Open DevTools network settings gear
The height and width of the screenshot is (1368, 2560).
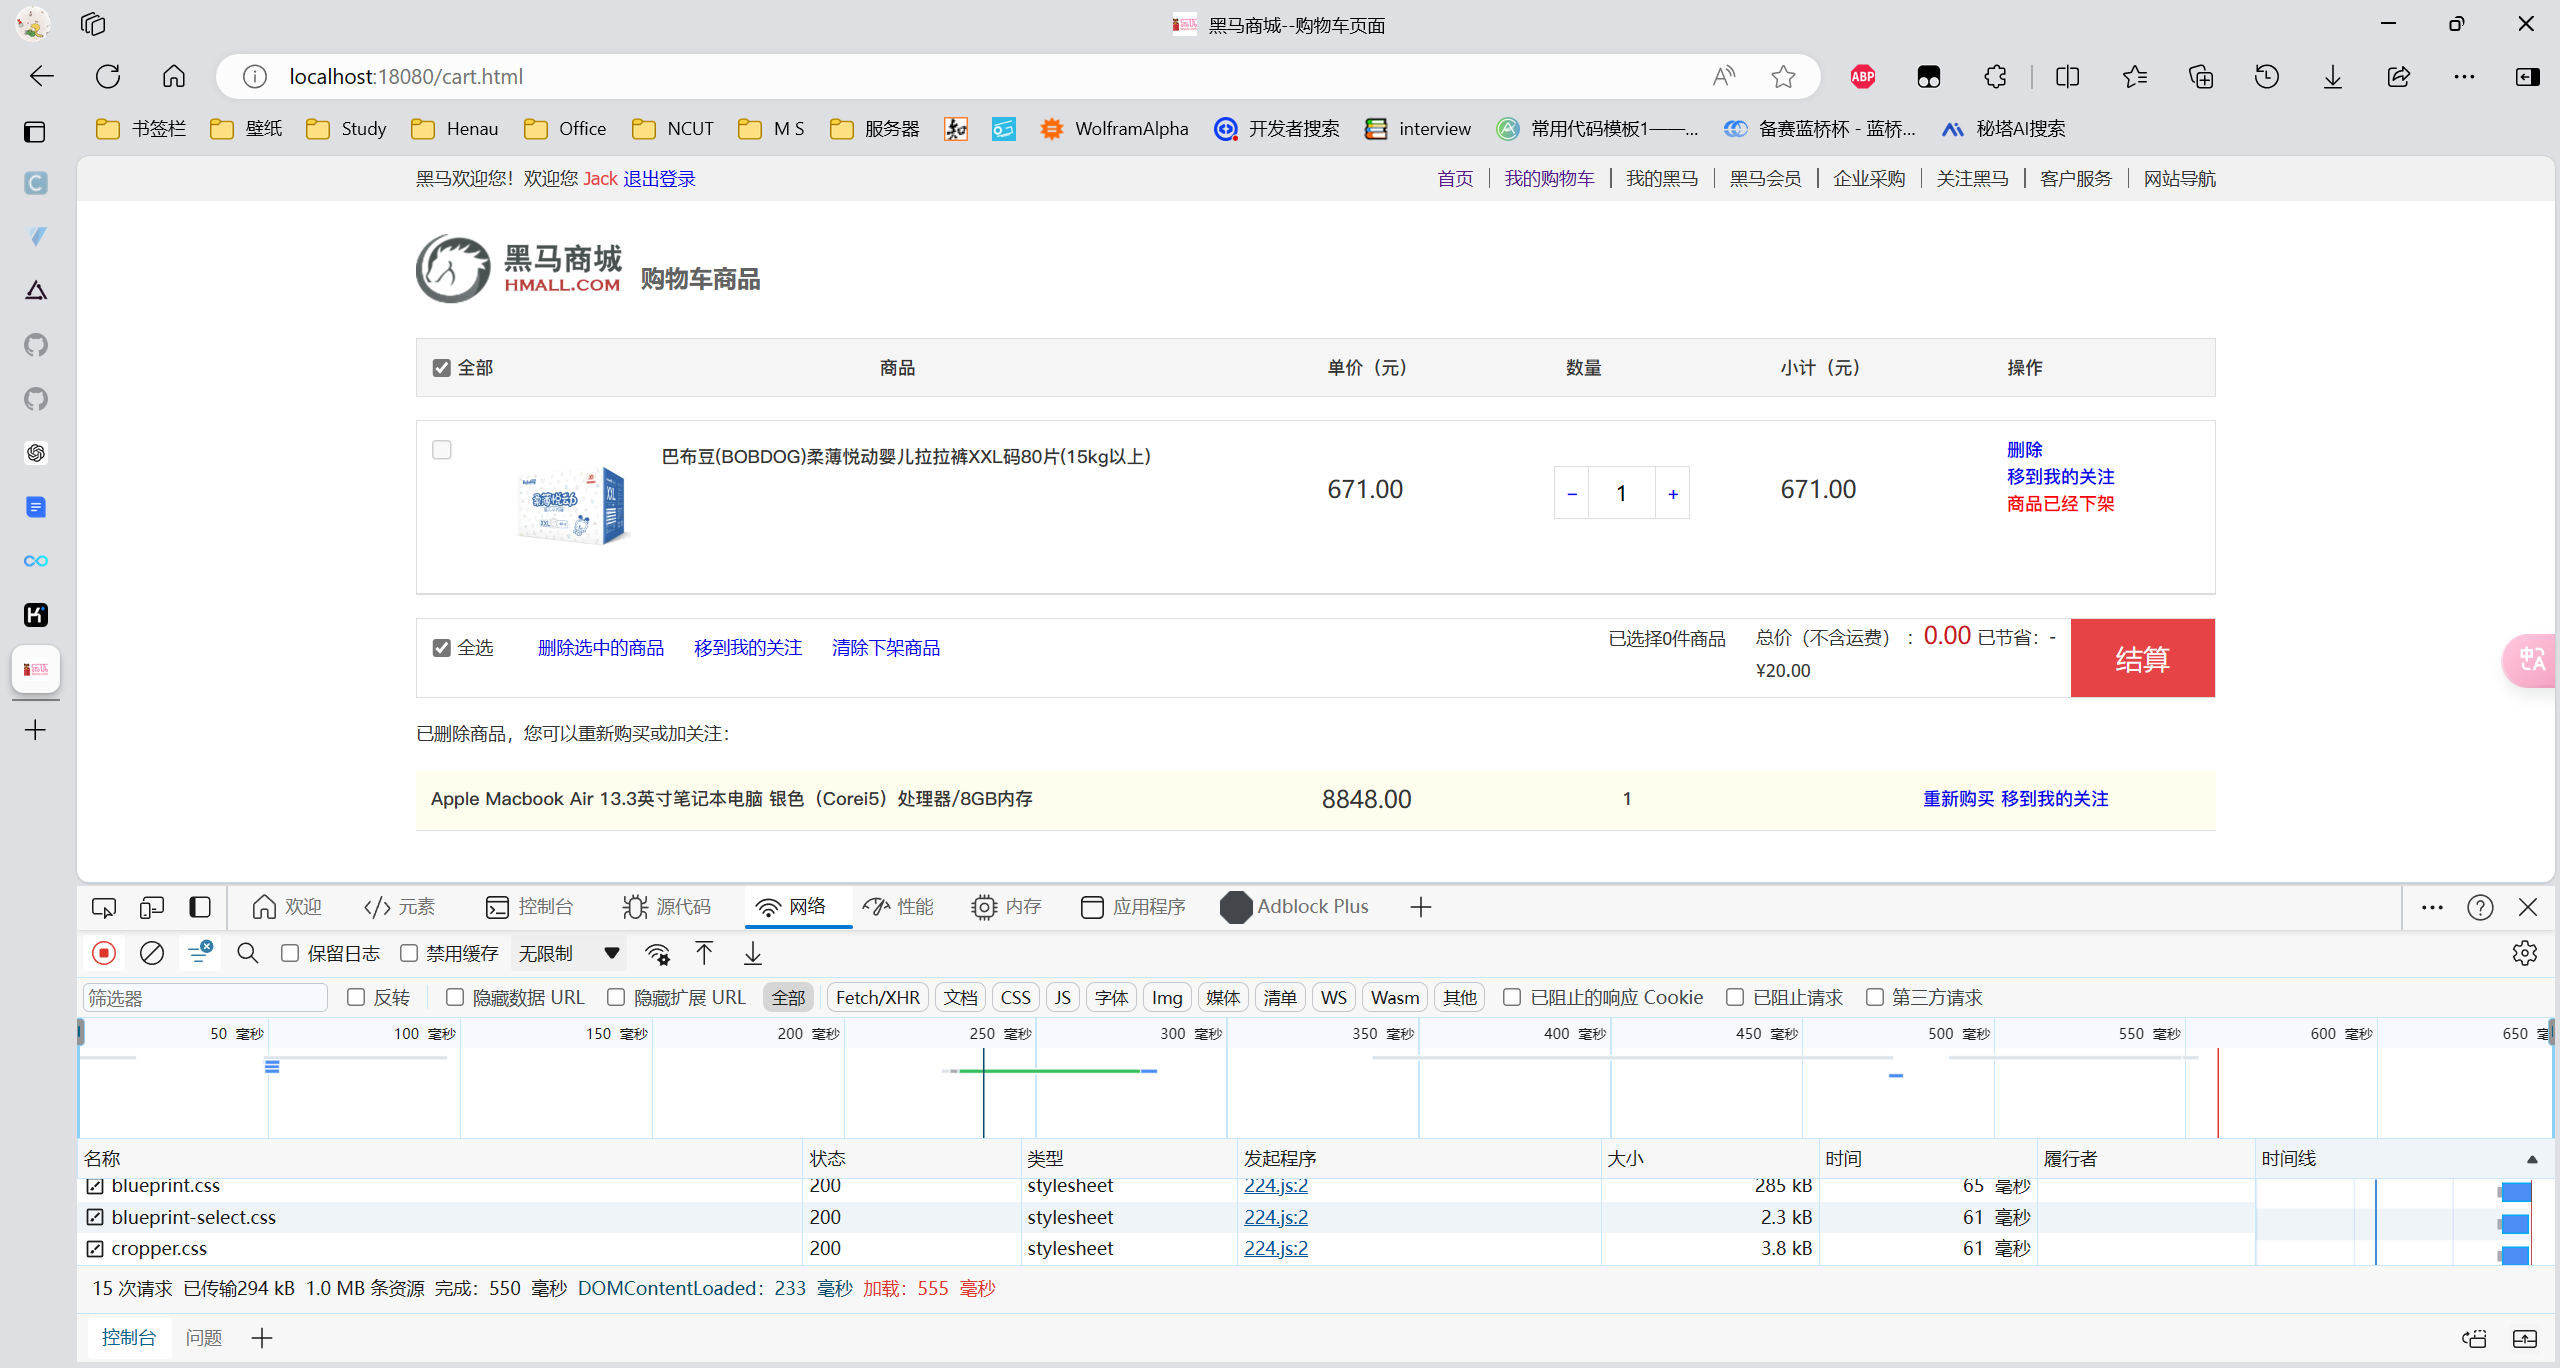[x=2524, y=953]
